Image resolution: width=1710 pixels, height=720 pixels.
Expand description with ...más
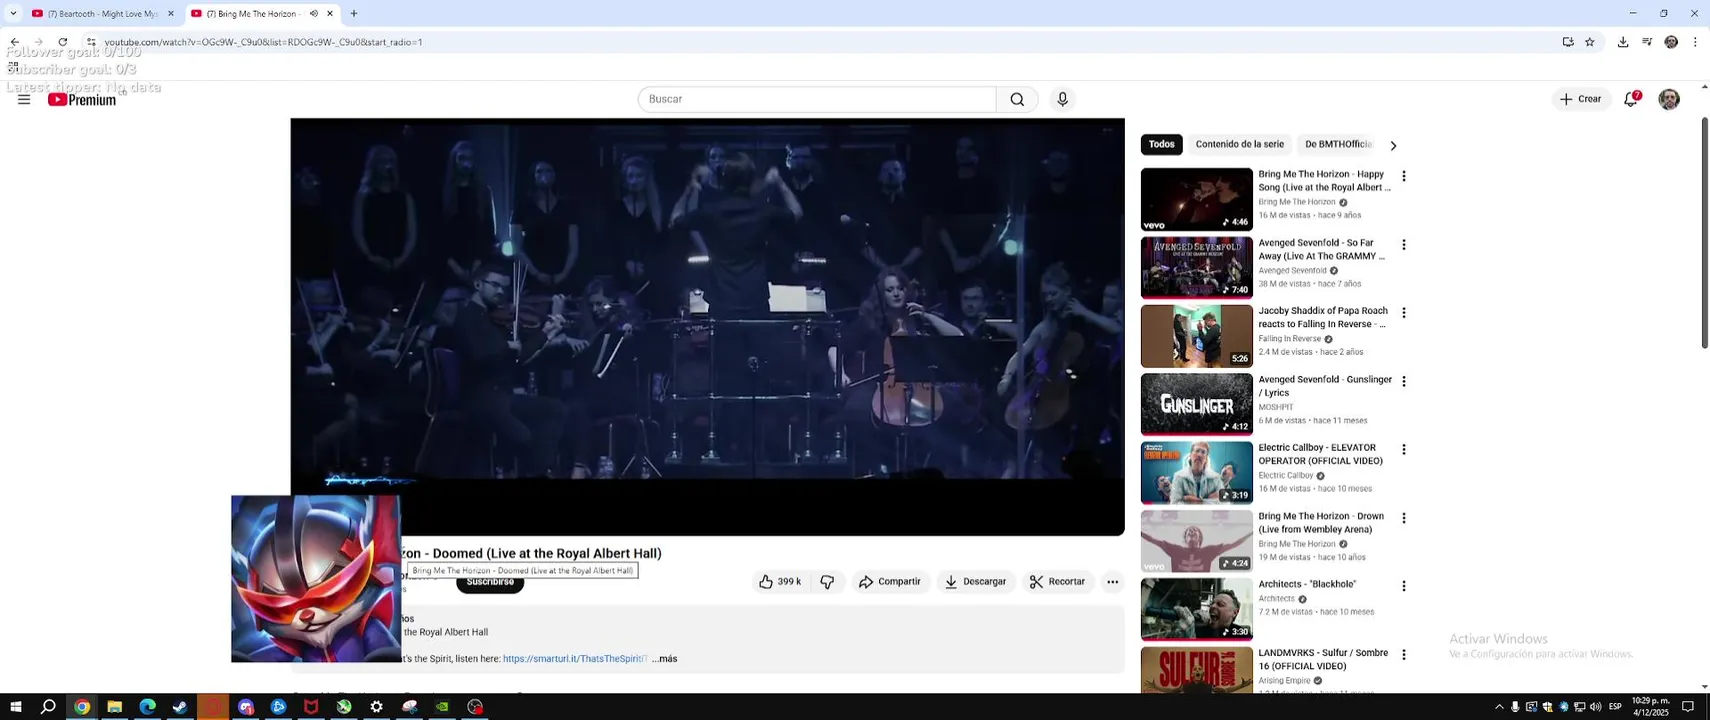665,659
